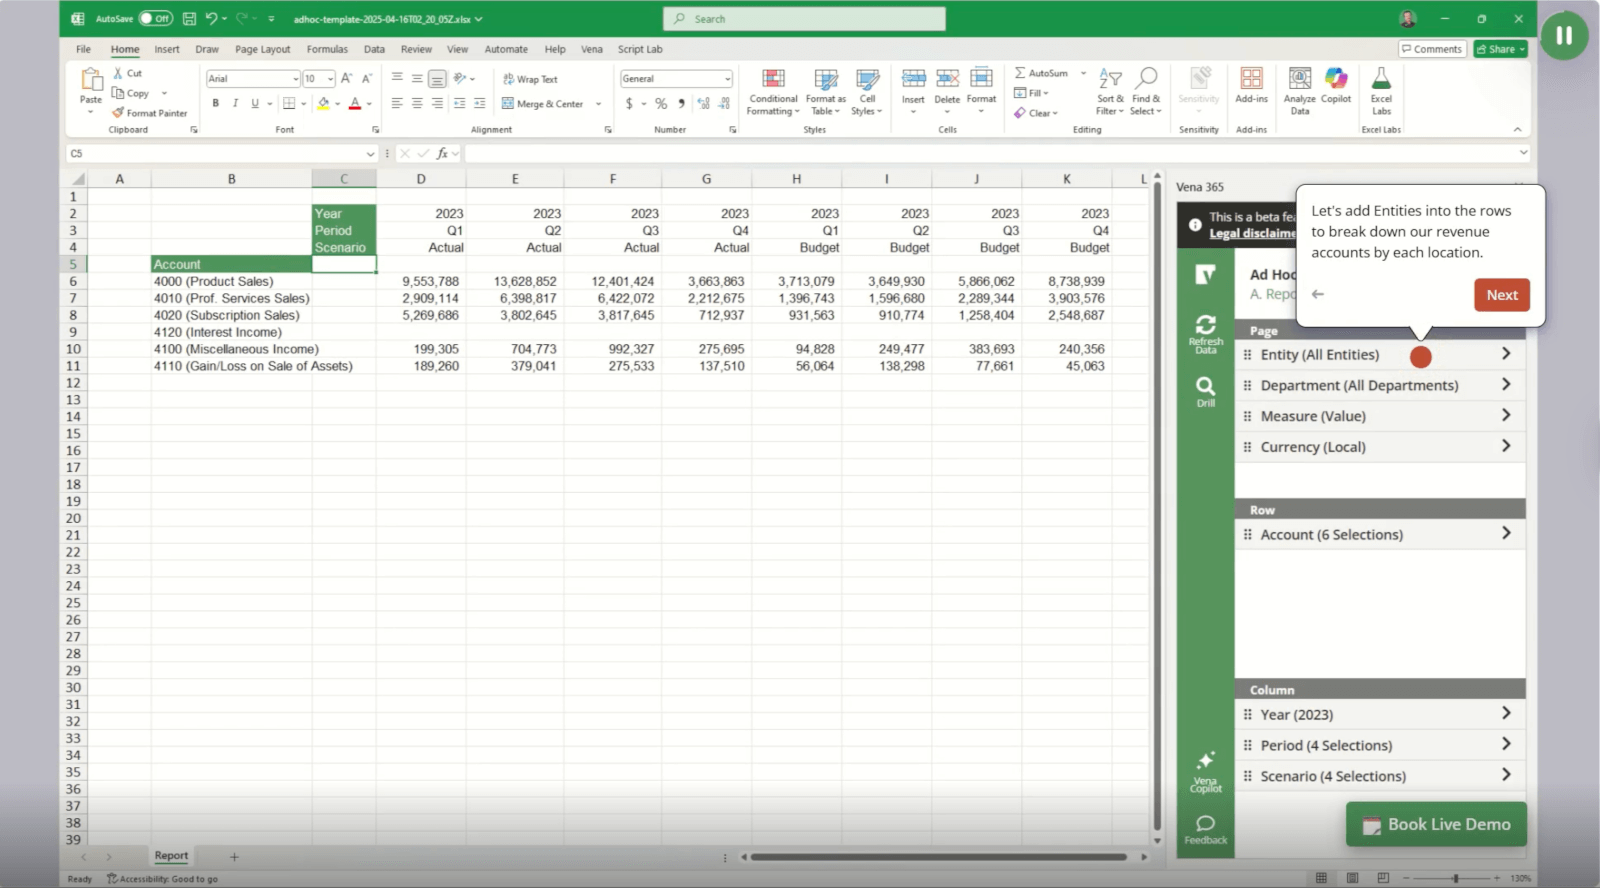Toggle Italic formatting

[x=235, y=103]
